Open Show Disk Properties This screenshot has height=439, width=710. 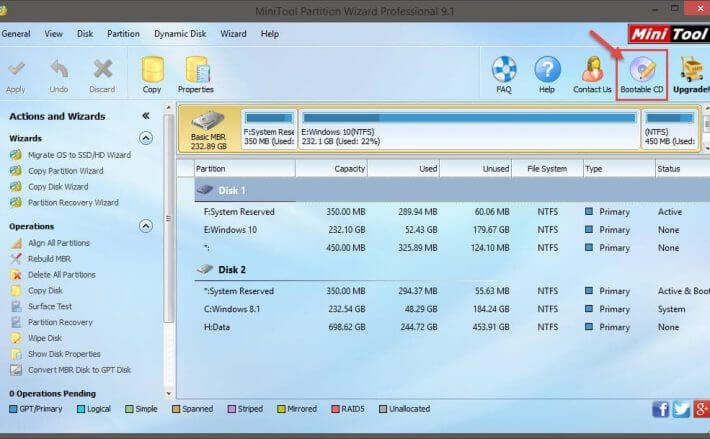(64, 354)
